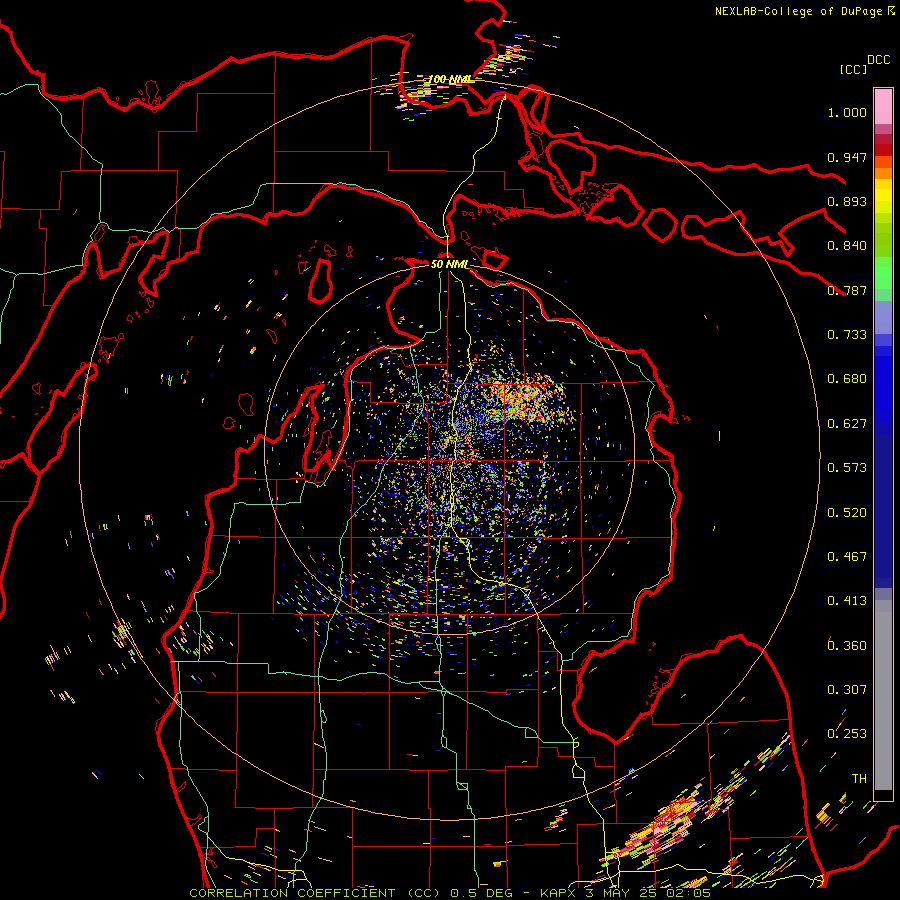The image size is (900, 900).
Task: Click the 1.000 scale value
Action: click(x=847, y=112)
